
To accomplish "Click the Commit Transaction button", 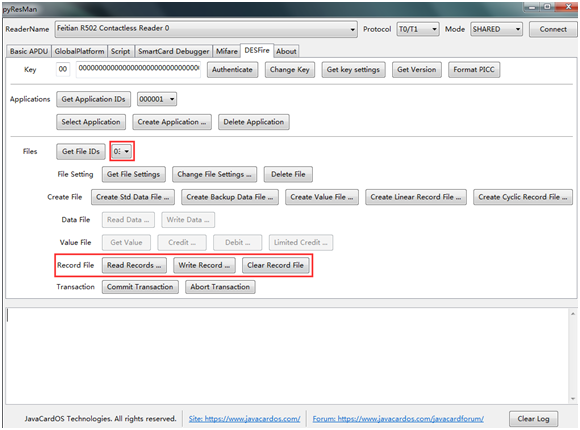I will point(140,287).
